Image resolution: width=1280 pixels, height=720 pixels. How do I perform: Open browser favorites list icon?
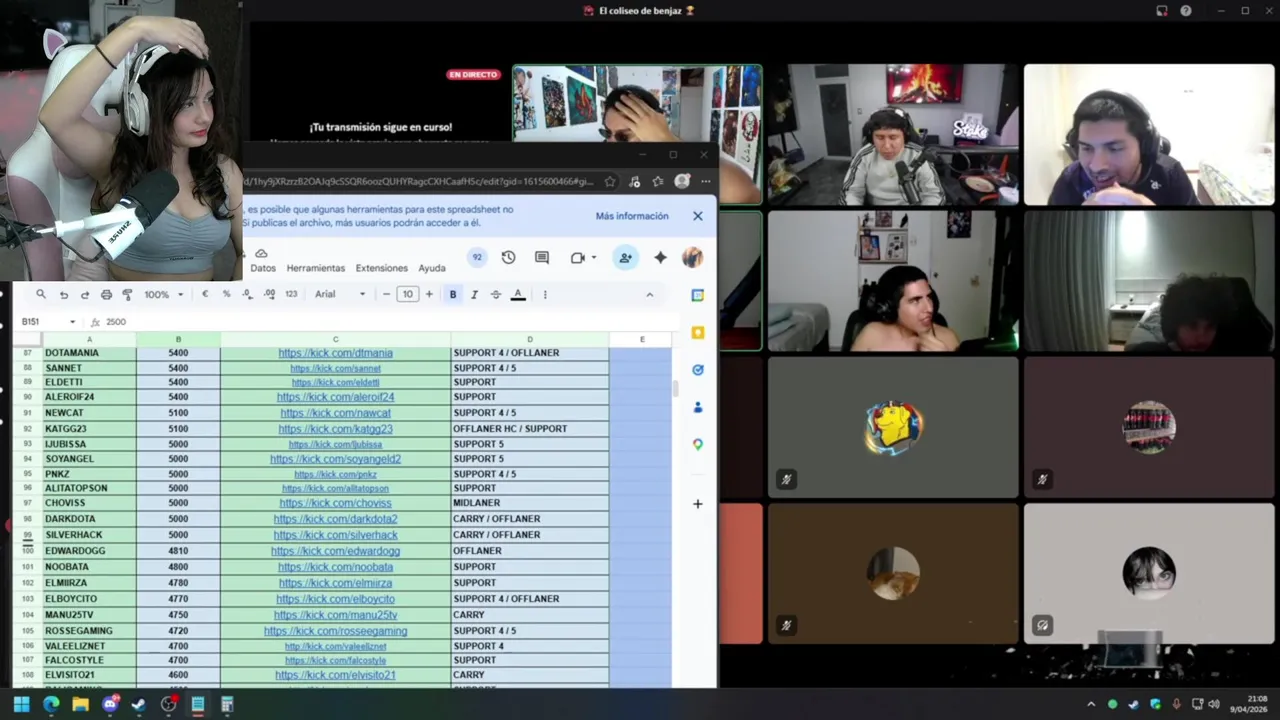tap(658, 181)
